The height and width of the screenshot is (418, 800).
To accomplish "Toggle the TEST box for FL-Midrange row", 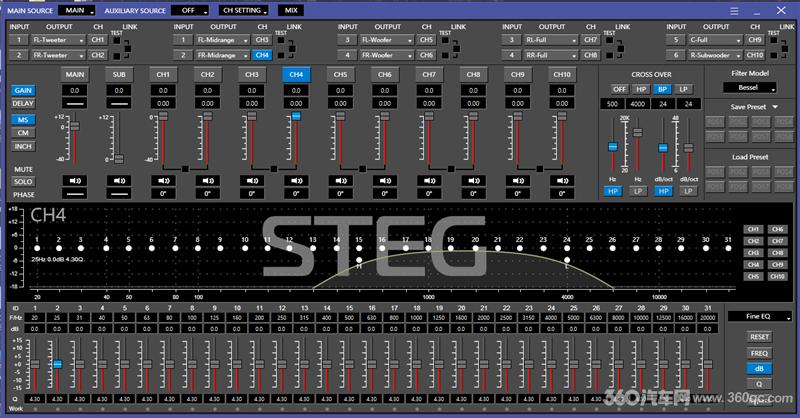I will (x=281, y=40).
